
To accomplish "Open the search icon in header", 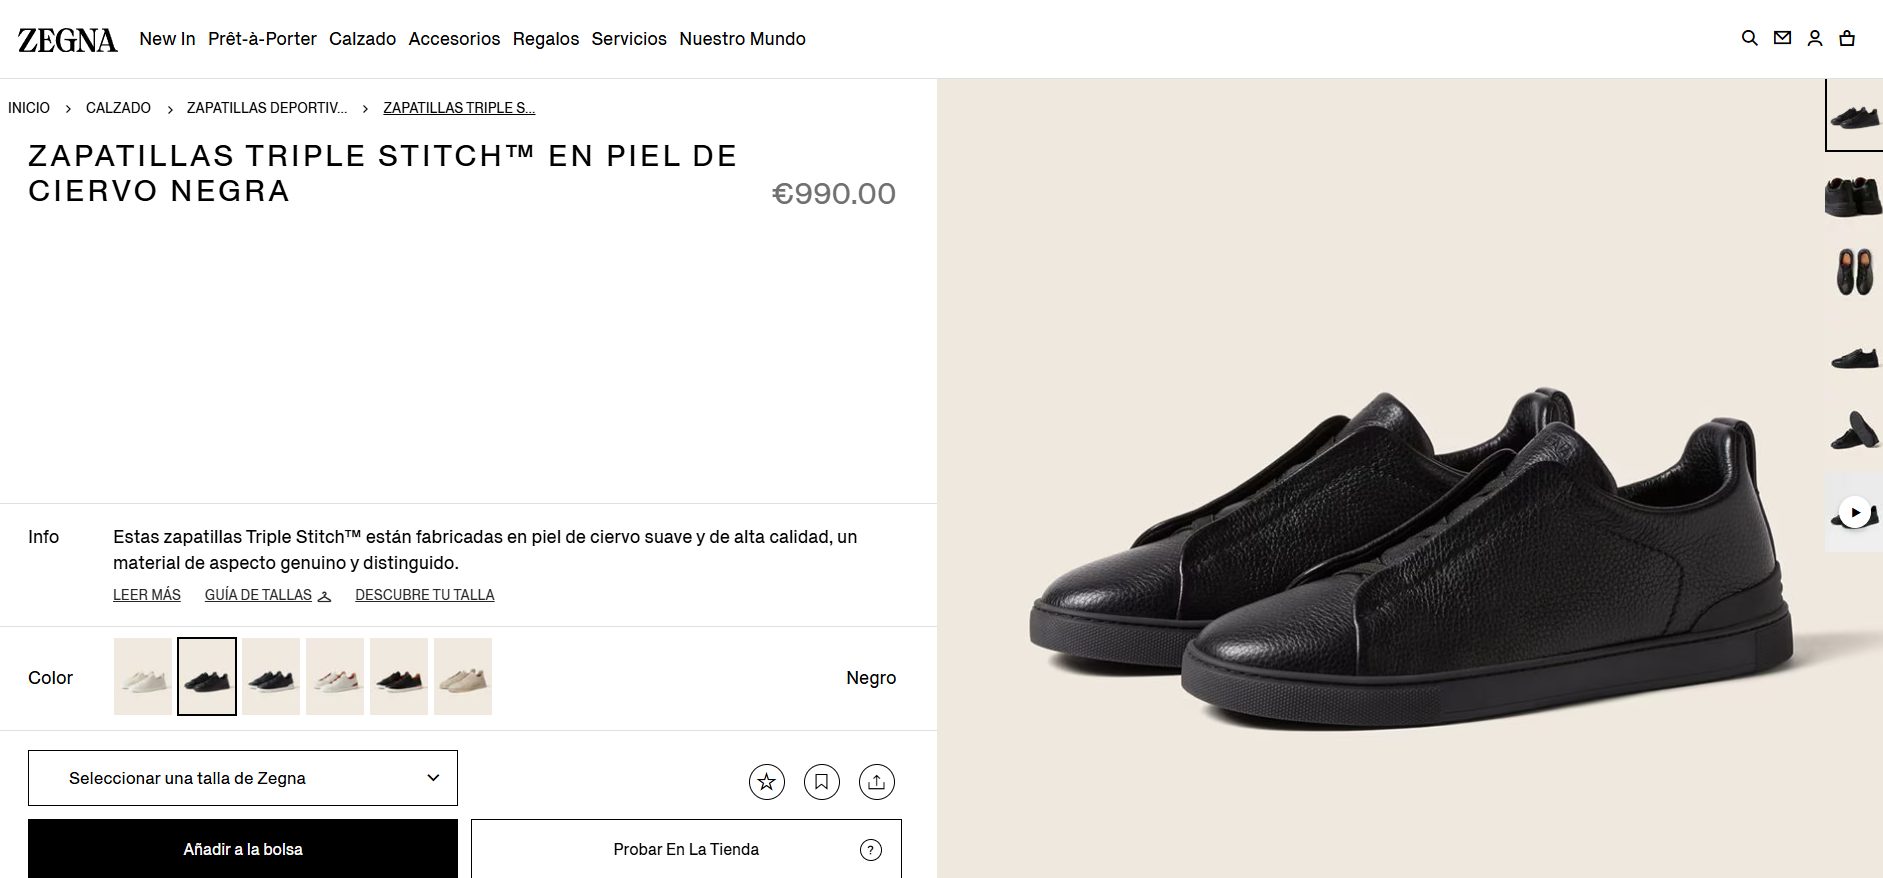I will pos(1749,38).
